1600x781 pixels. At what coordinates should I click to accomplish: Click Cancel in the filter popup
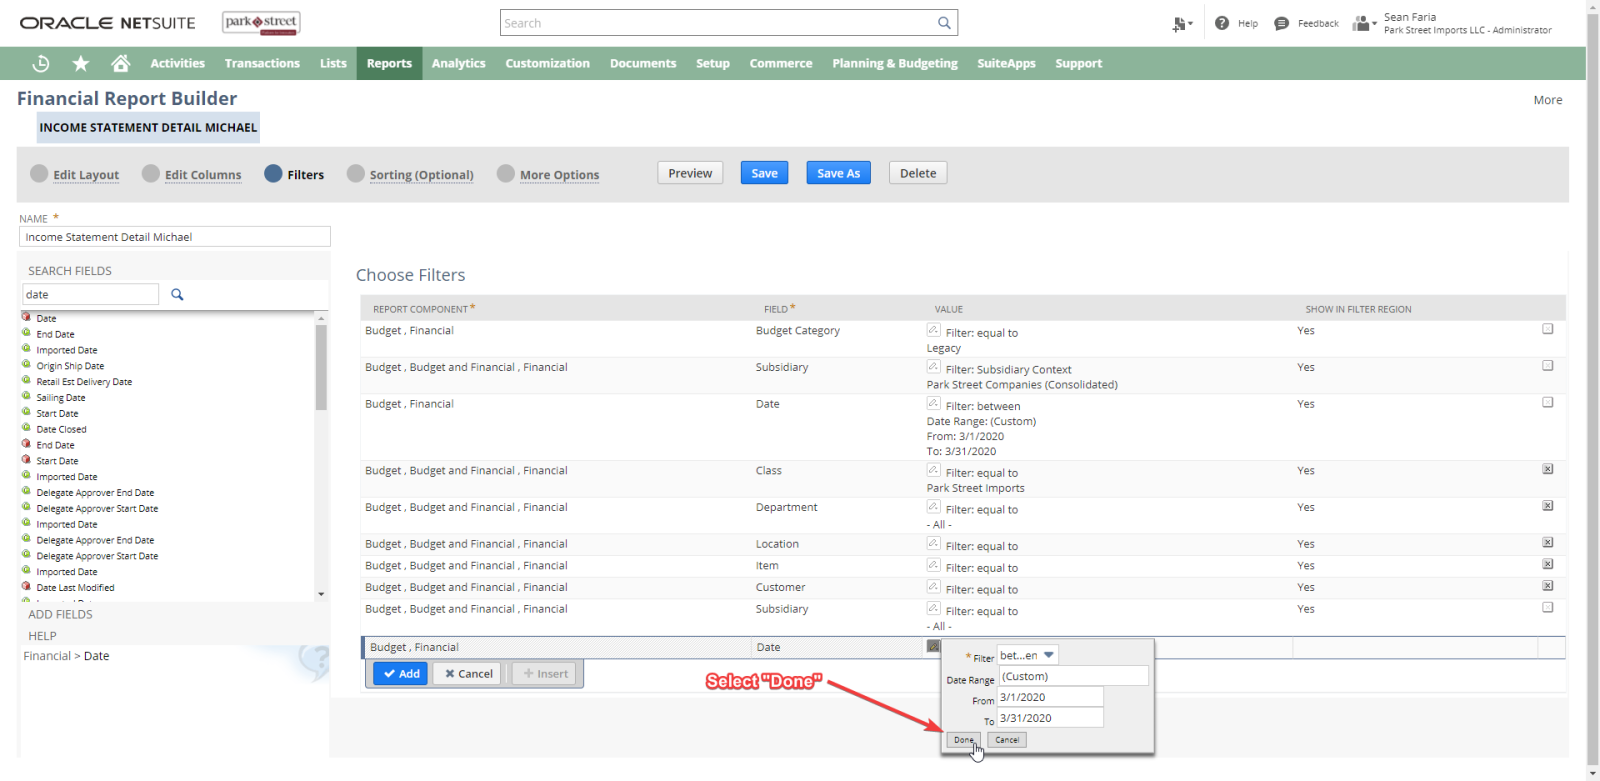tap(1007, 740)
